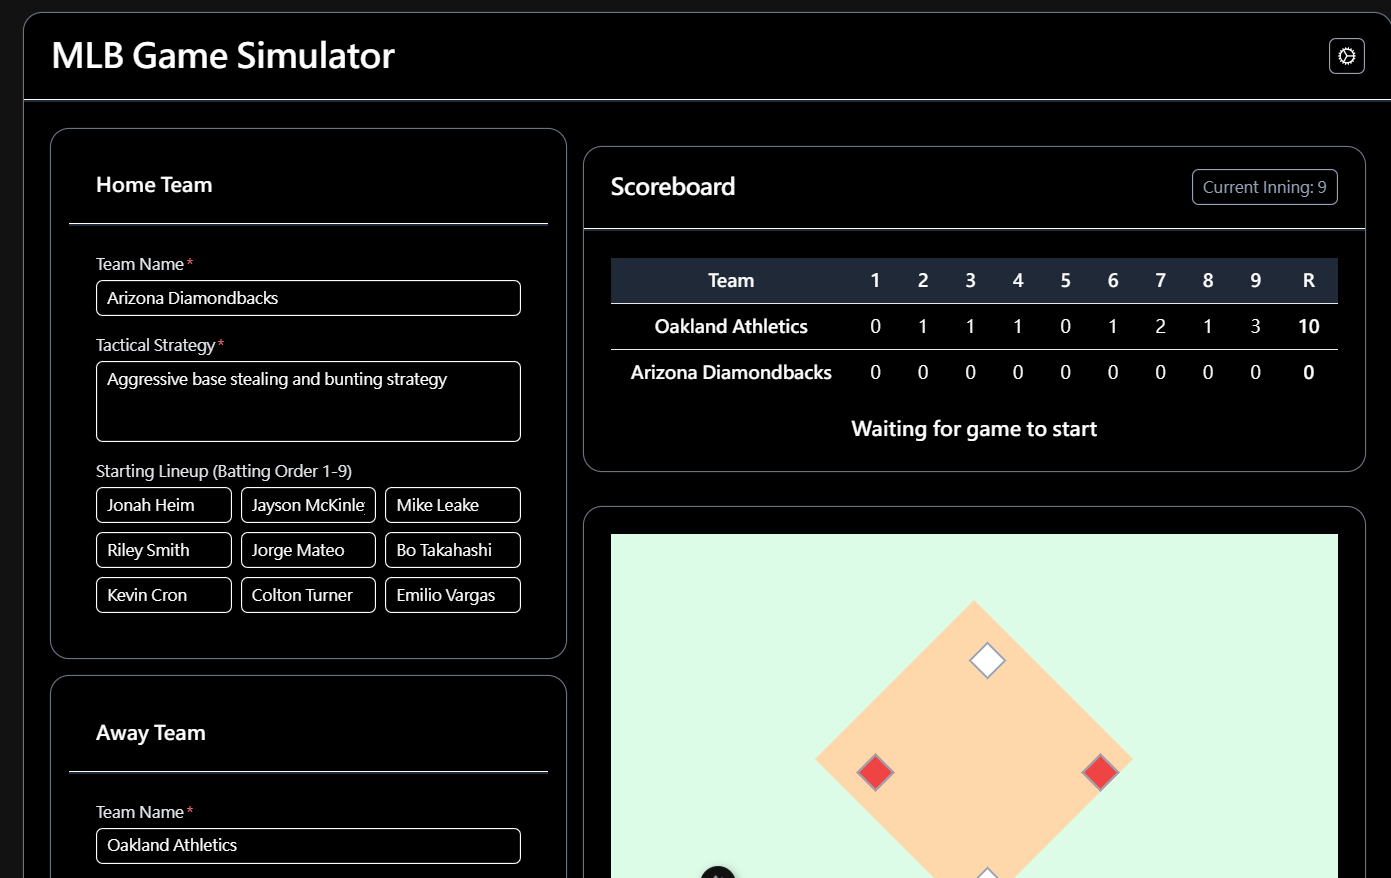Click the Tactical Strategy label
1391x878 pixels.
point(156,345)
